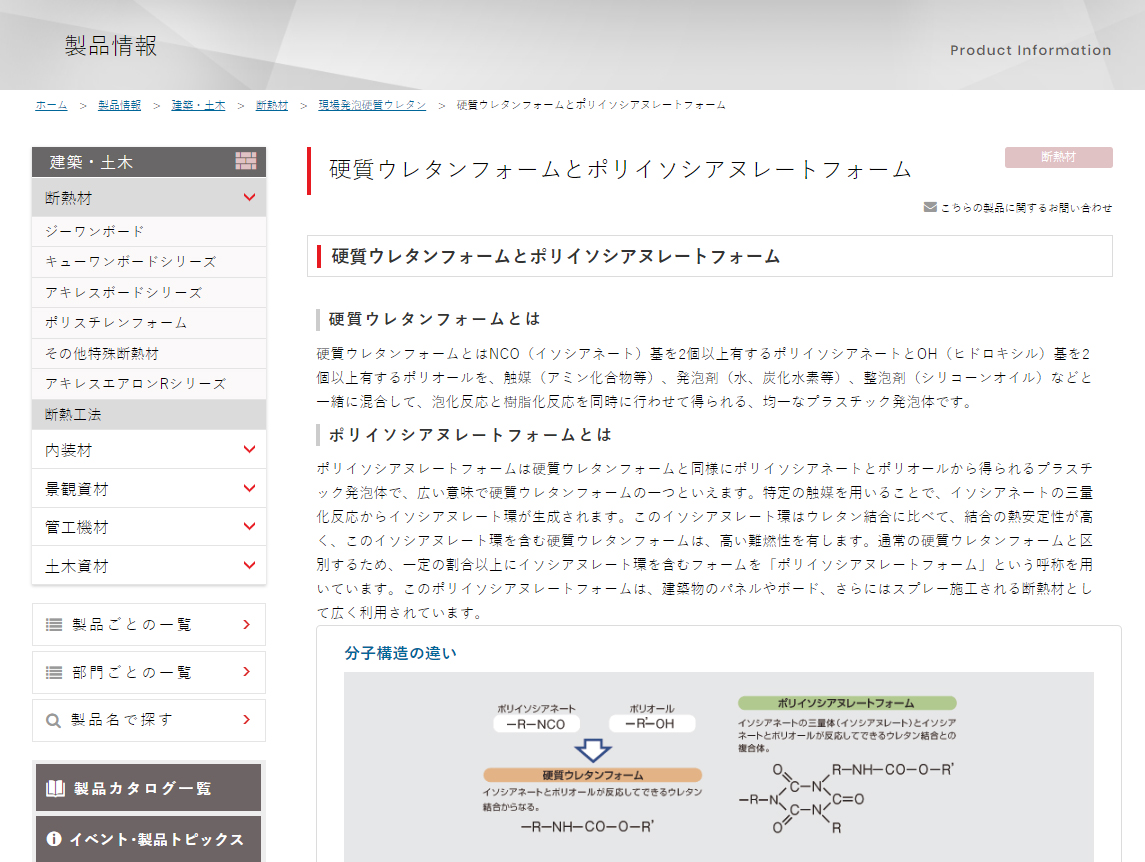Open 現場発泡硬質ウレタン breadcrumb link
Image resolution: width=1145 pixels, height=862 pixels.
click(372, 105)
